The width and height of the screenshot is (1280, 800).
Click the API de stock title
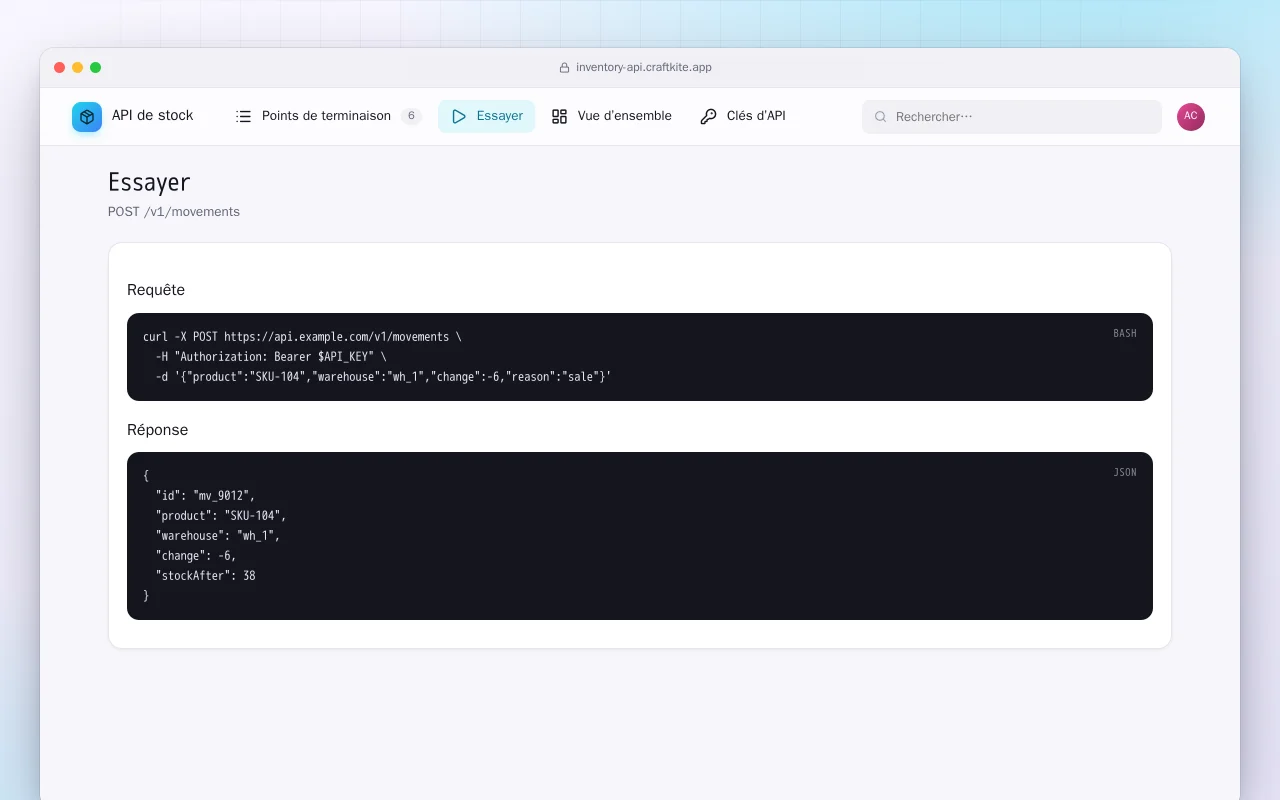click(x=152, y=115)
